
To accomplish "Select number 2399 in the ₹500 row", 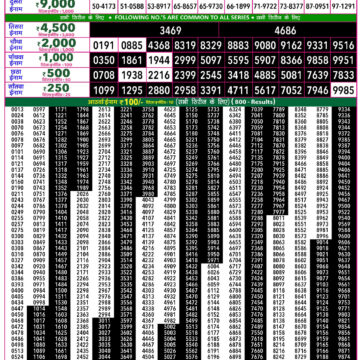I will 185,75.
